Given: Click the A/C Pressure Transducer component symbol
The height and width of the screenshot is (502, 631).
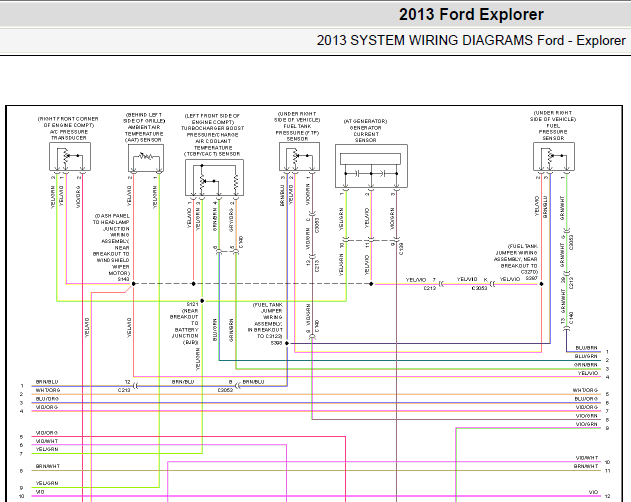Looking at the screenshot, I should coord(70,157).
